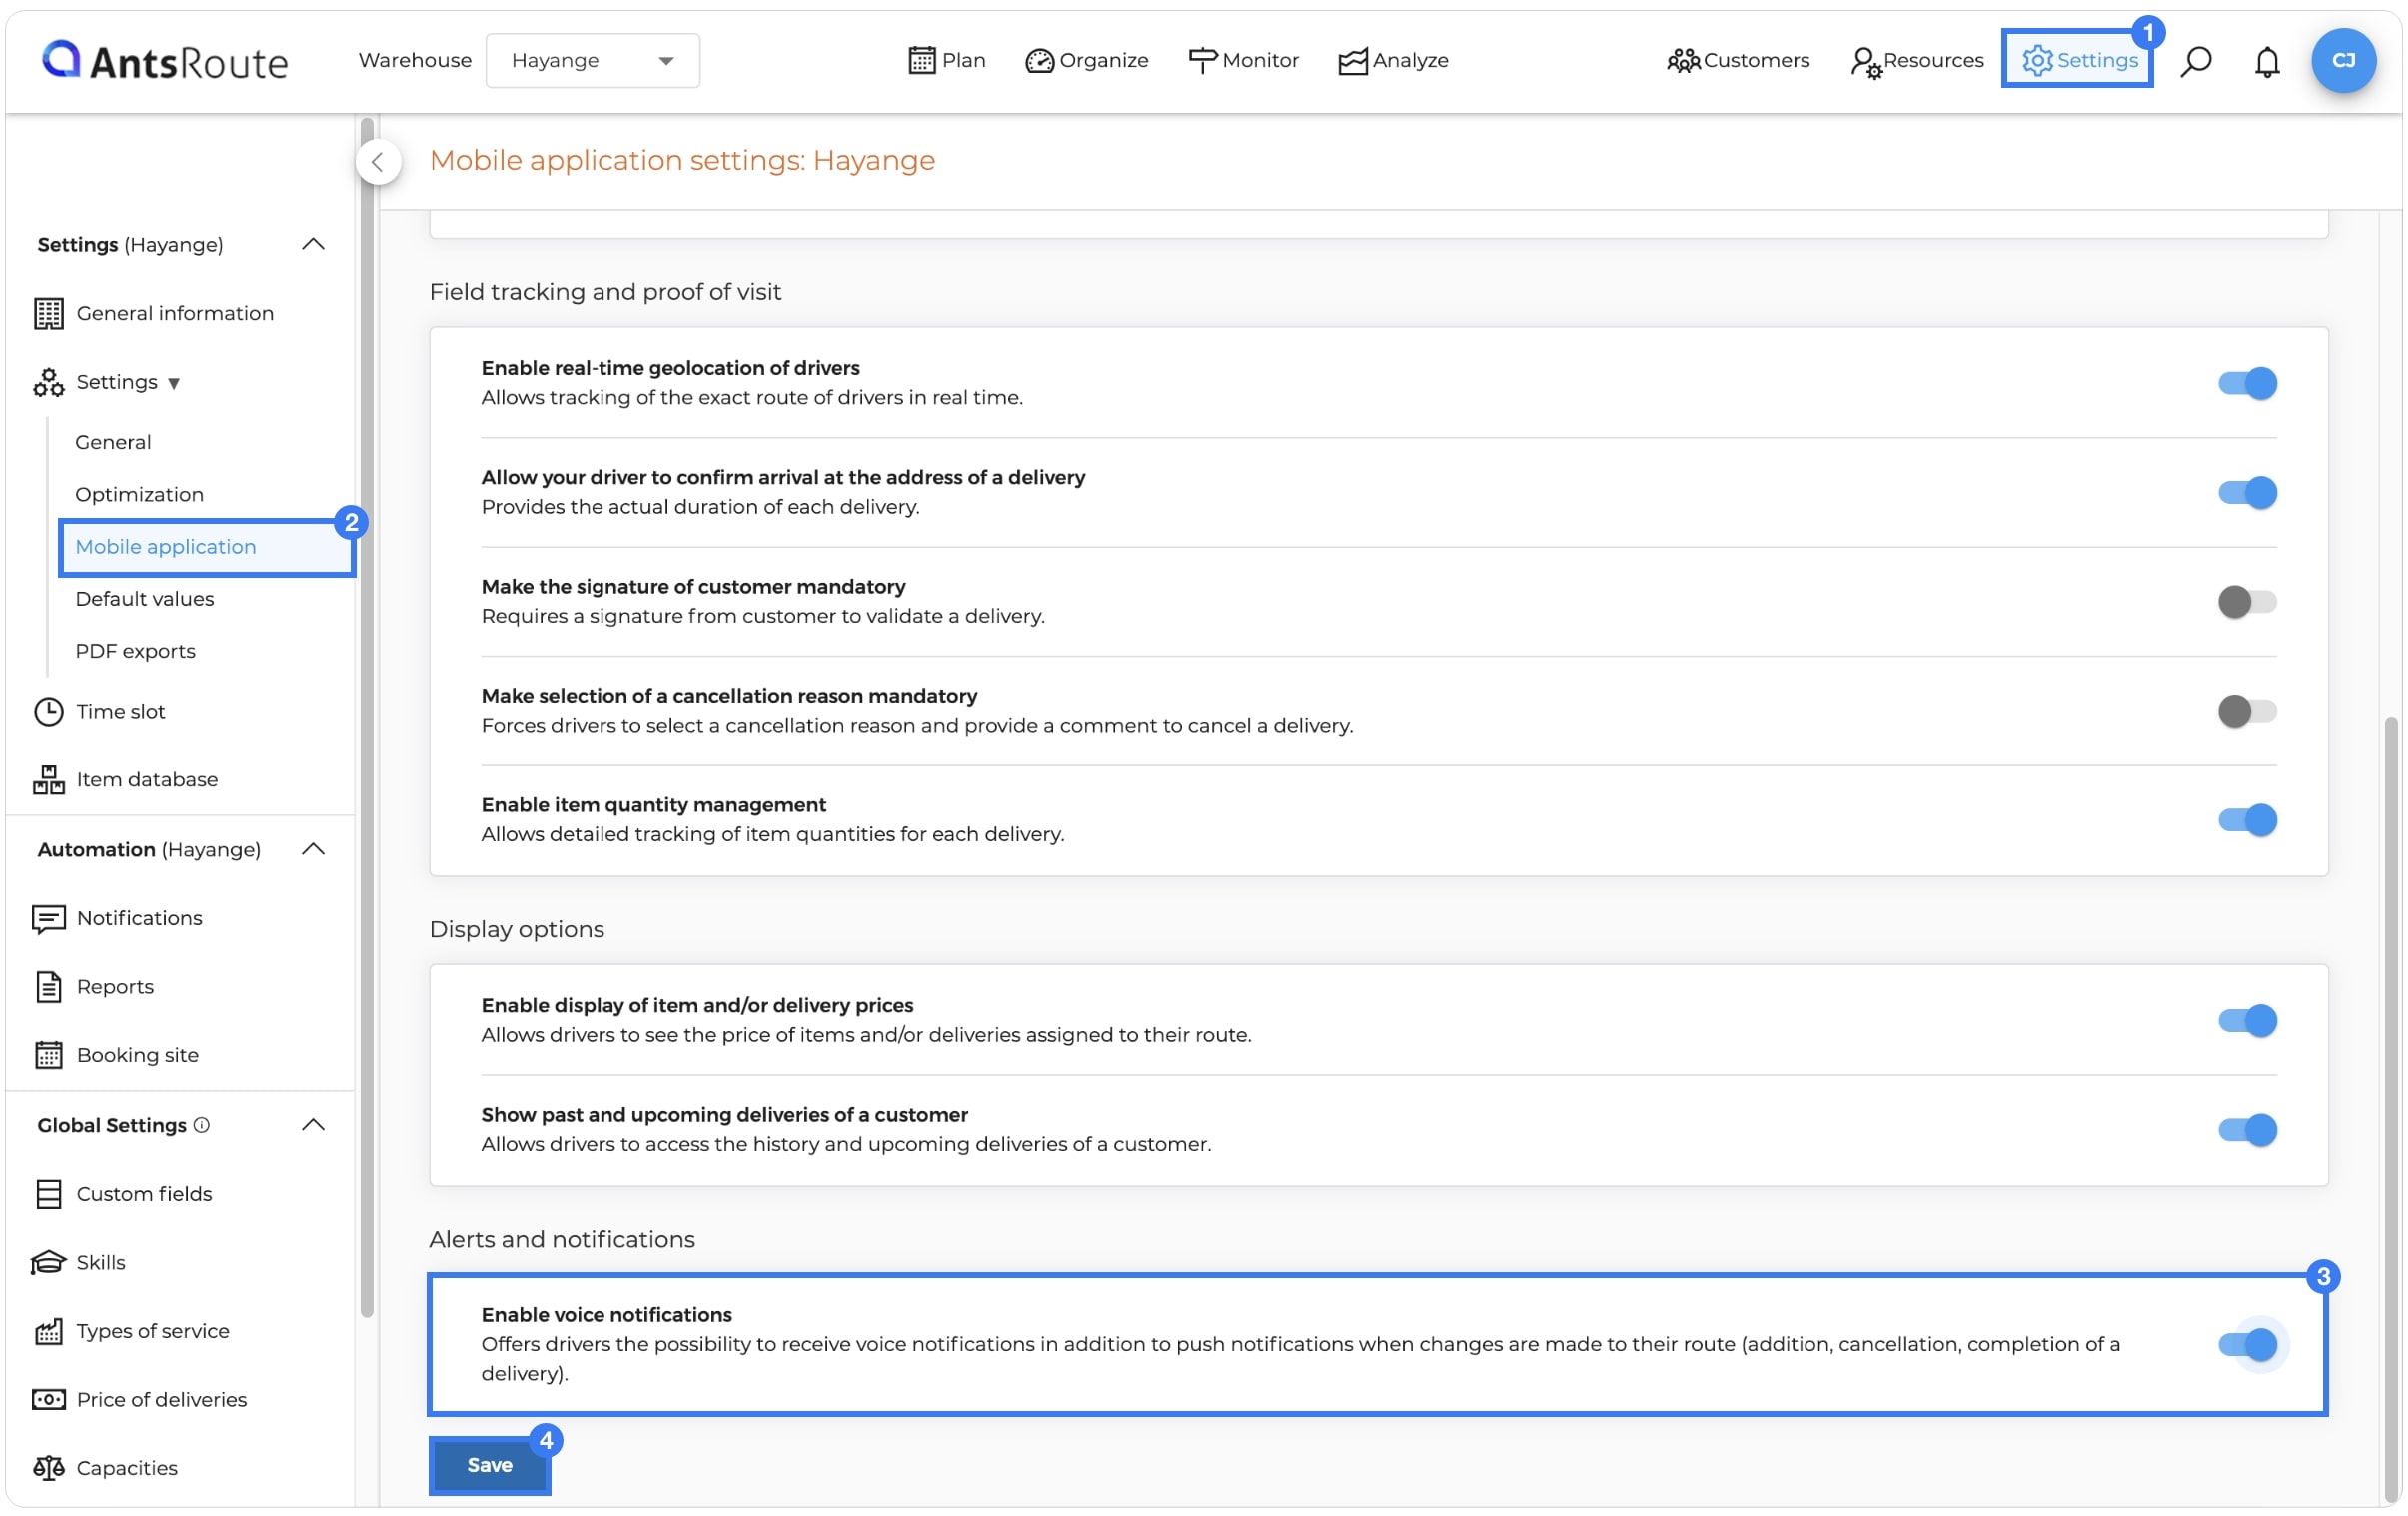Open the Plan menu
The height and width of the screenshot is (1516, 2408).
946,60
